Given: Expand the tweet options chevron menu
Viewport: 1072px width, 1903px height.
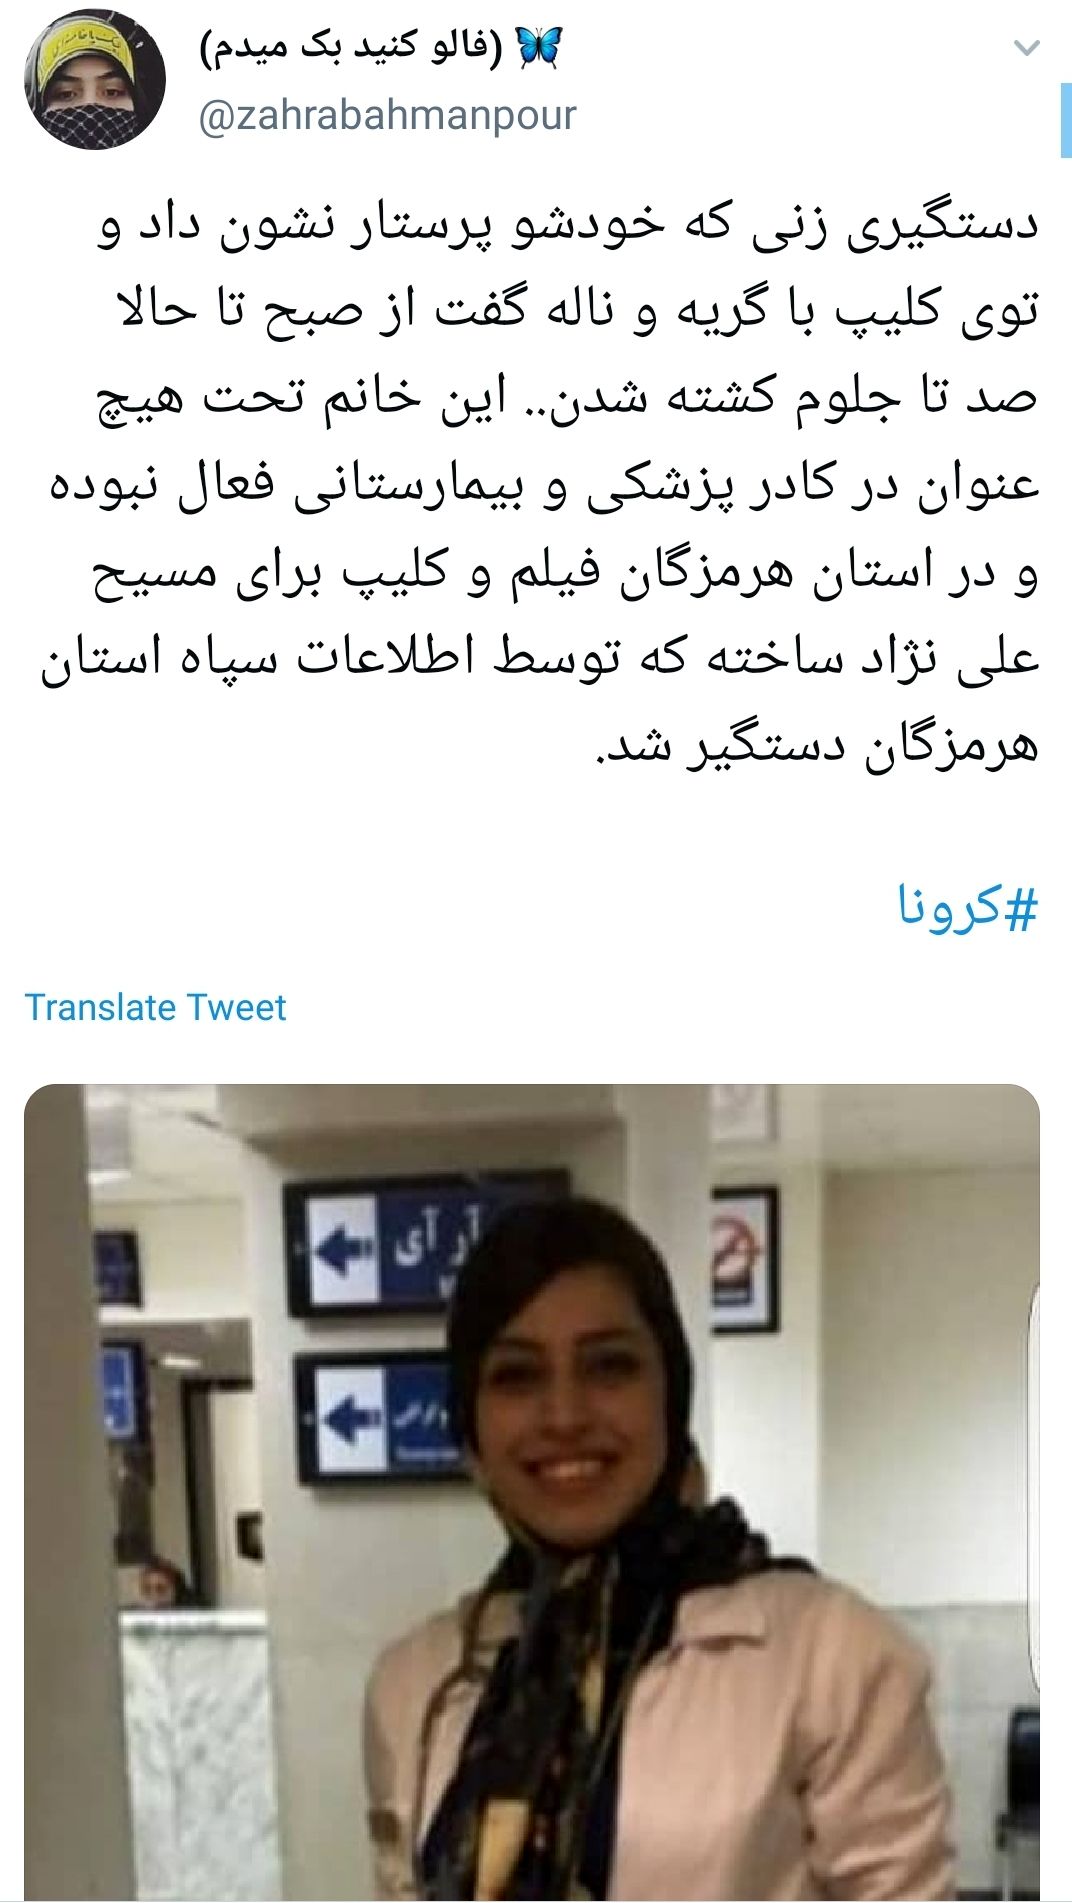Looking at the screenshot, I should pos(1027,48).
